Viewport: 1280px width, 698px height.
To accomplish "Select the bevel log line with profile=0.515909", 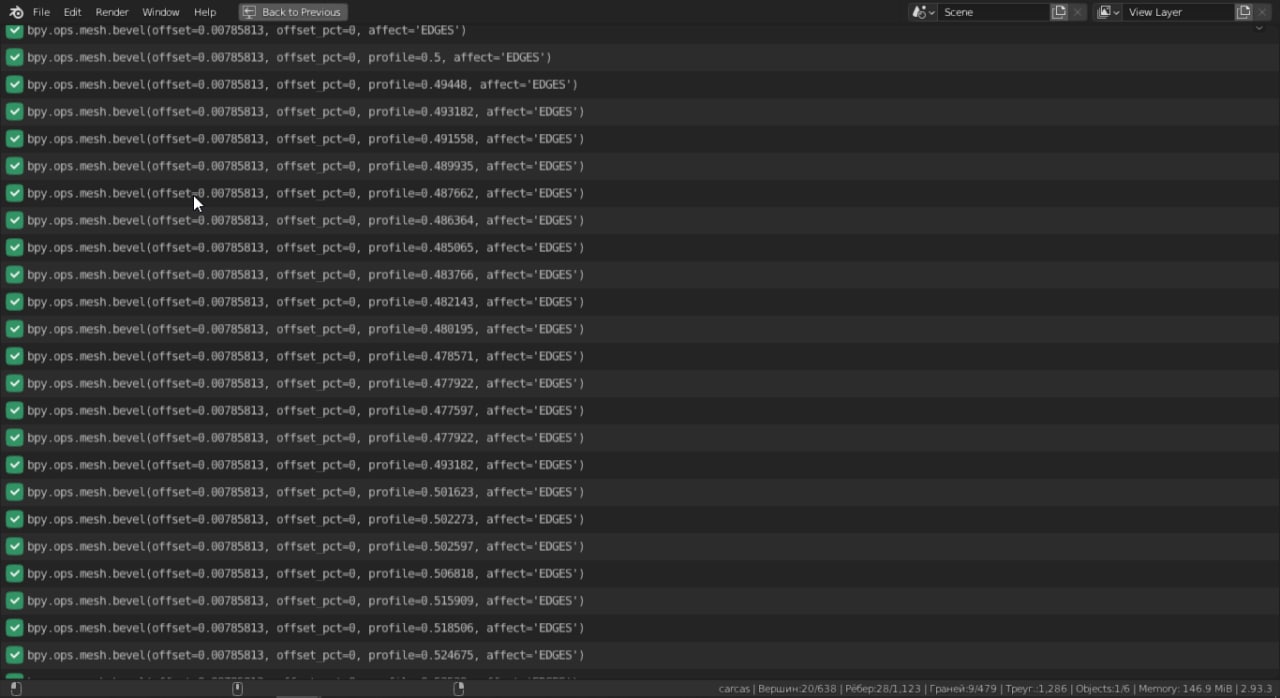I will (x=305, y=601).
